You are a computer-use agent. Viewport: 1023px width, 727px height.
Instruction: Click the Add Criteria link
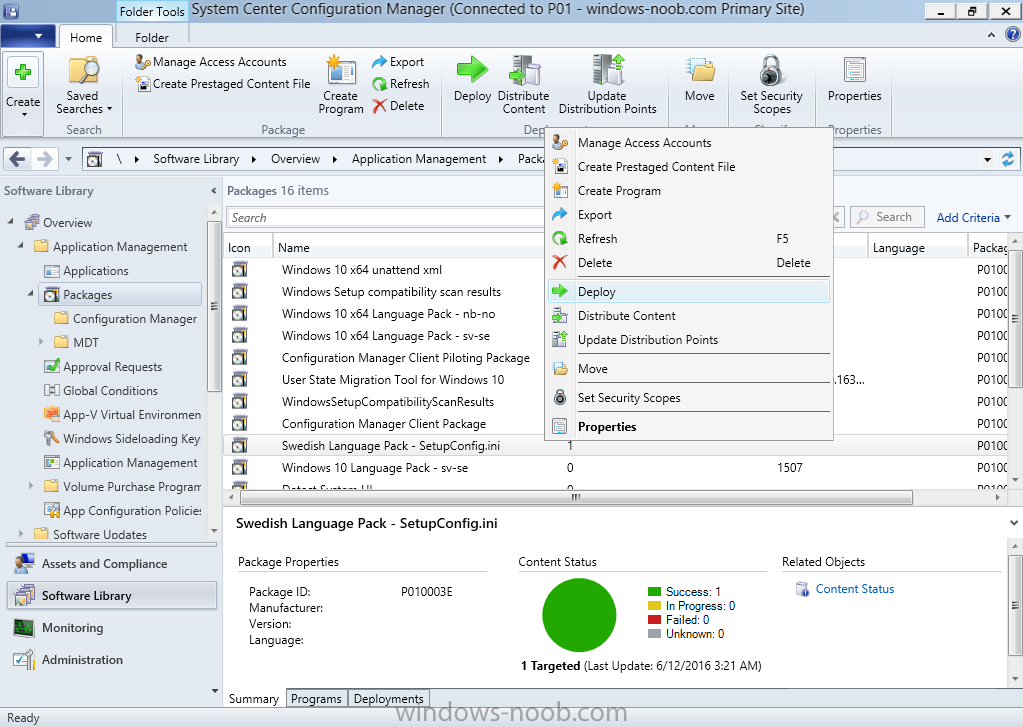(973, 217)
